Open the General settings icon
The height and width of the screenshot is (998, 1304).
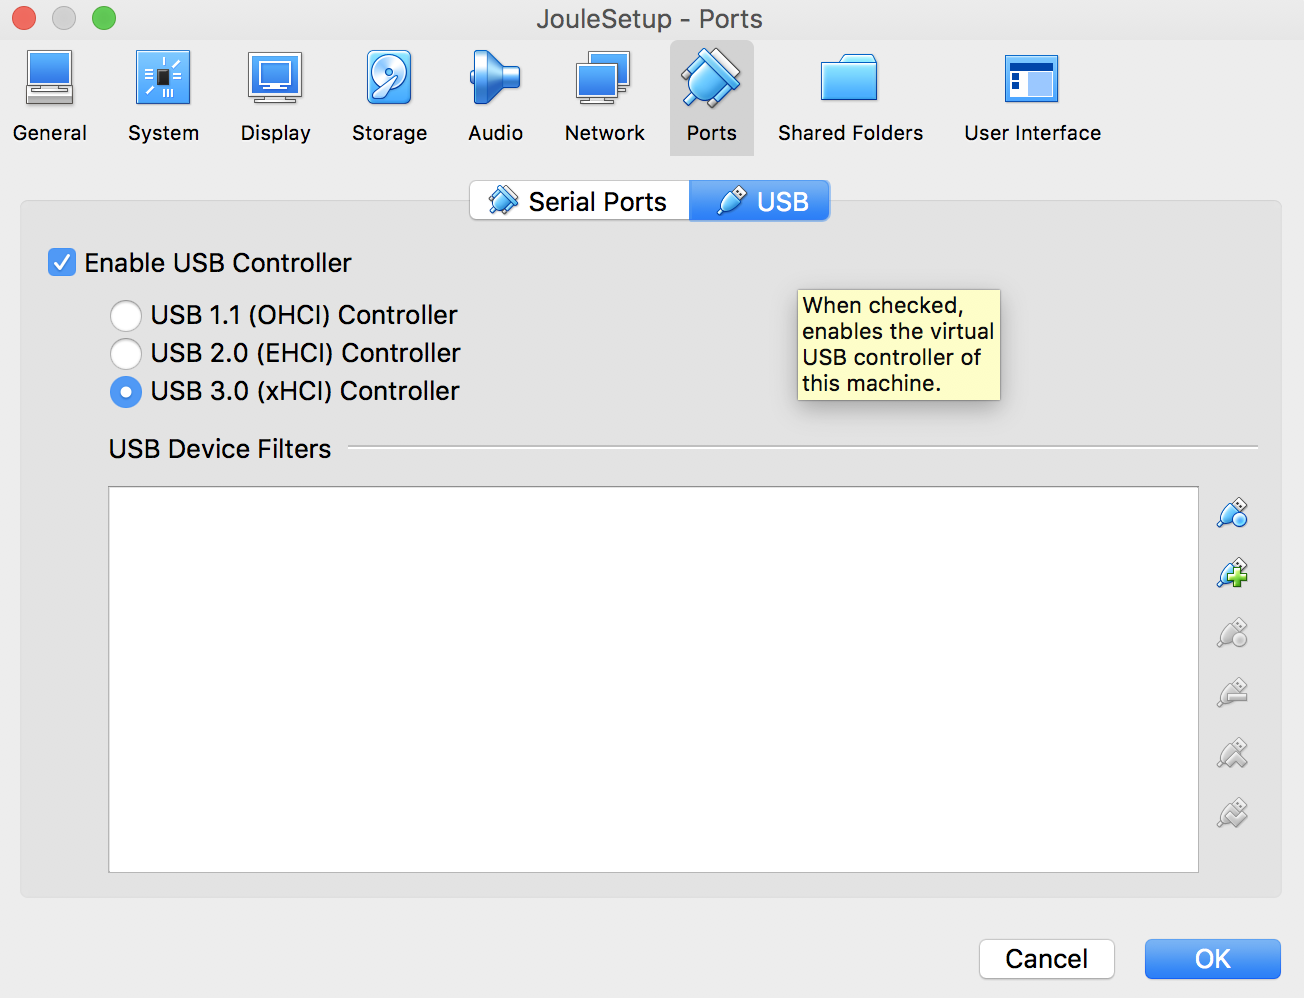pyautogui.click(x=49, y=95)
